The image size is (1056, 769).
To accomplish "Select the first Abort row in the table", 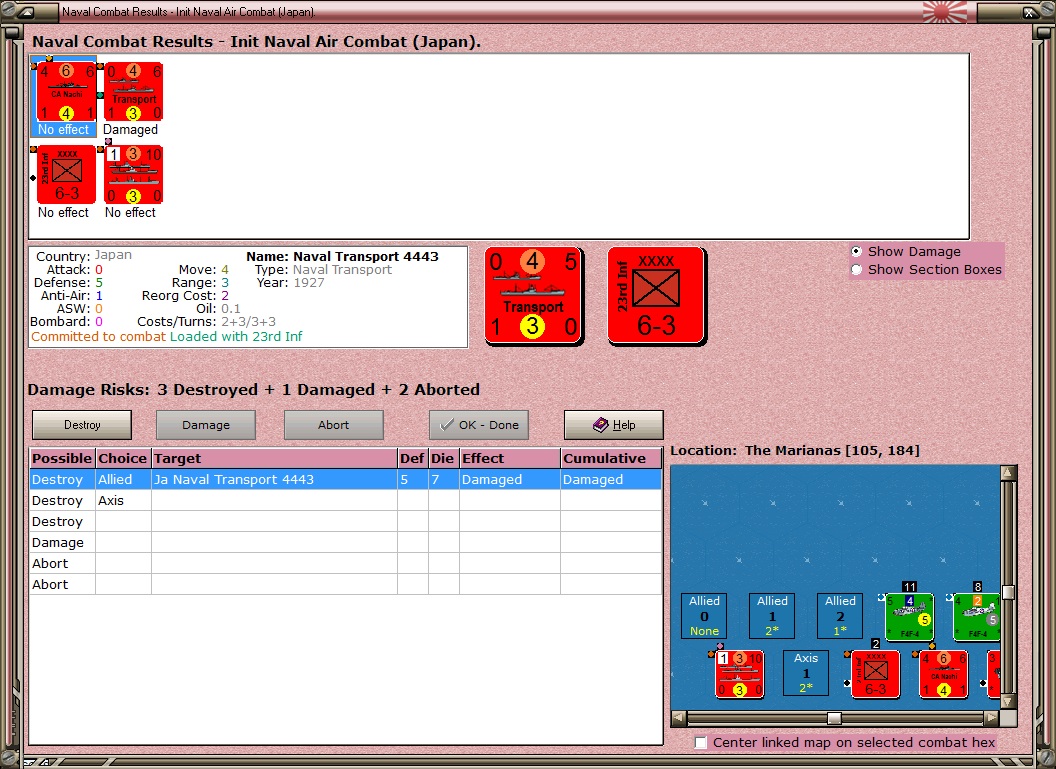I will (345, 563).
